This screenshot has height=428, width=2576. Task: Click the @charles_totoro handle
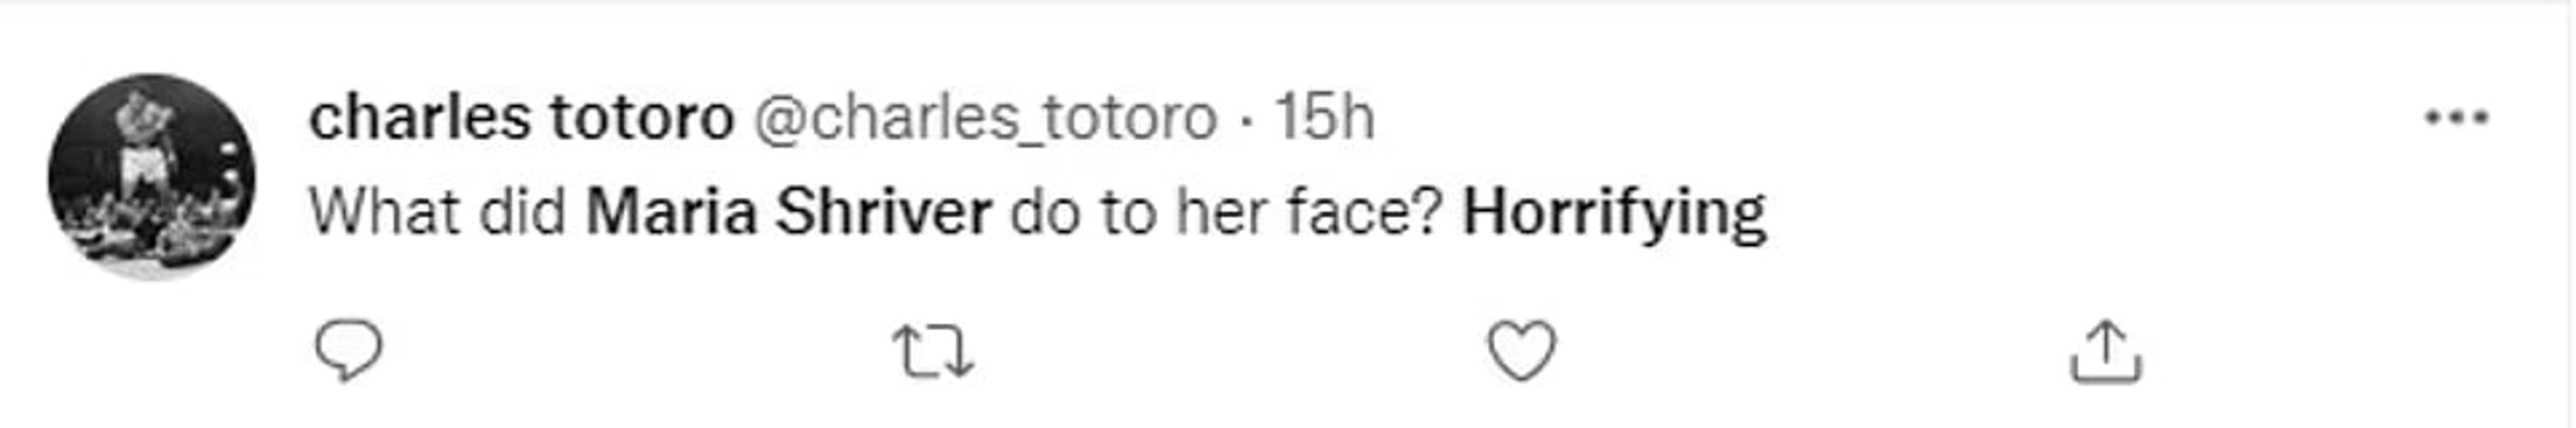pos(984,118)
